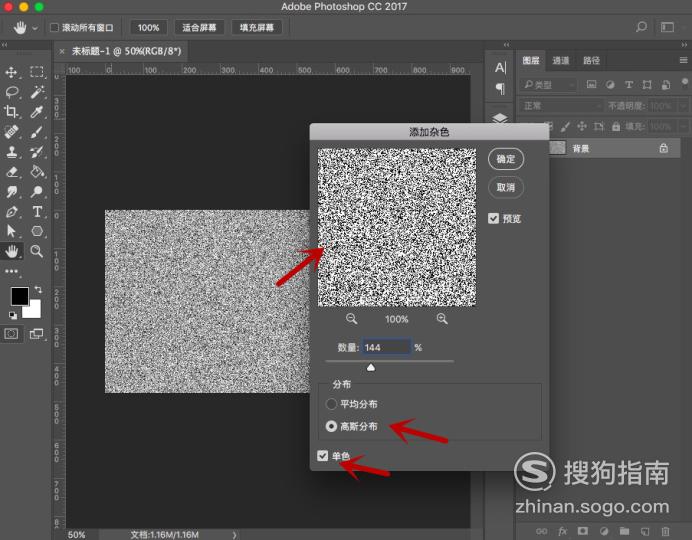Click the noise amount slider handle
692x540 pixels.
pos(371,368)
